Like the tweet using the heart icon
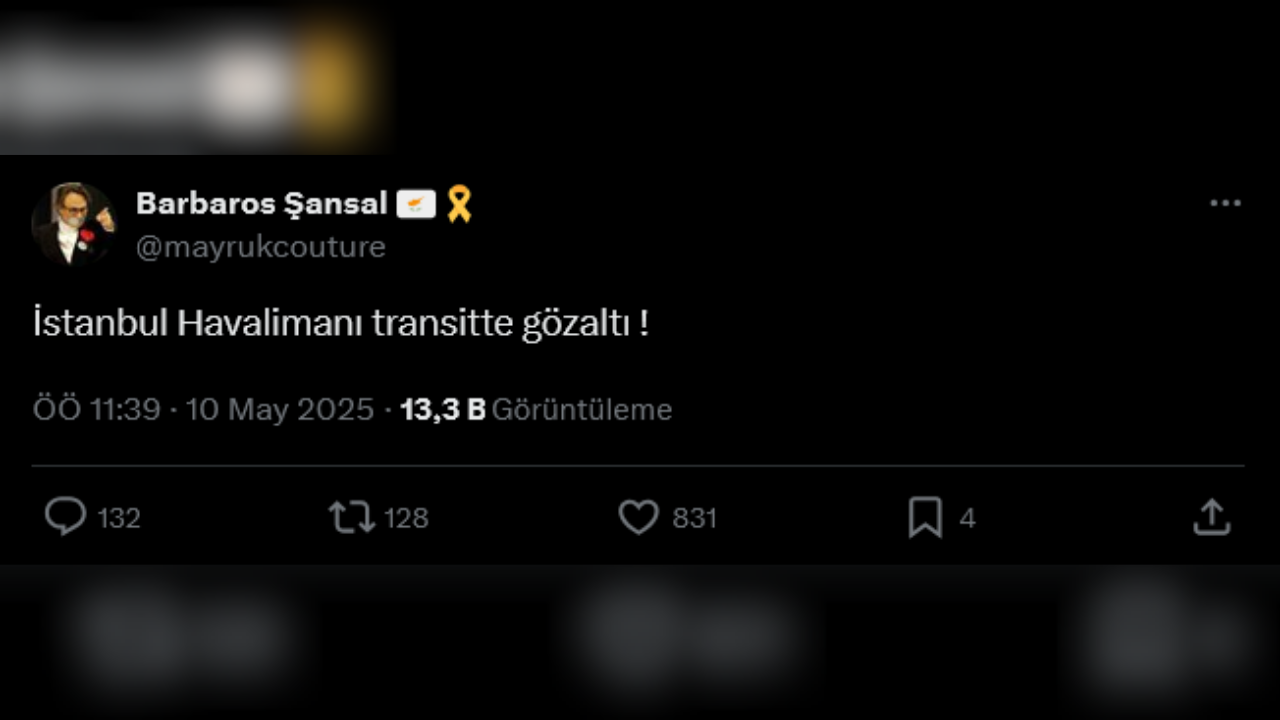Image resolution: width=1280 pixels, height=720 pixels. (x=638, y=517)
